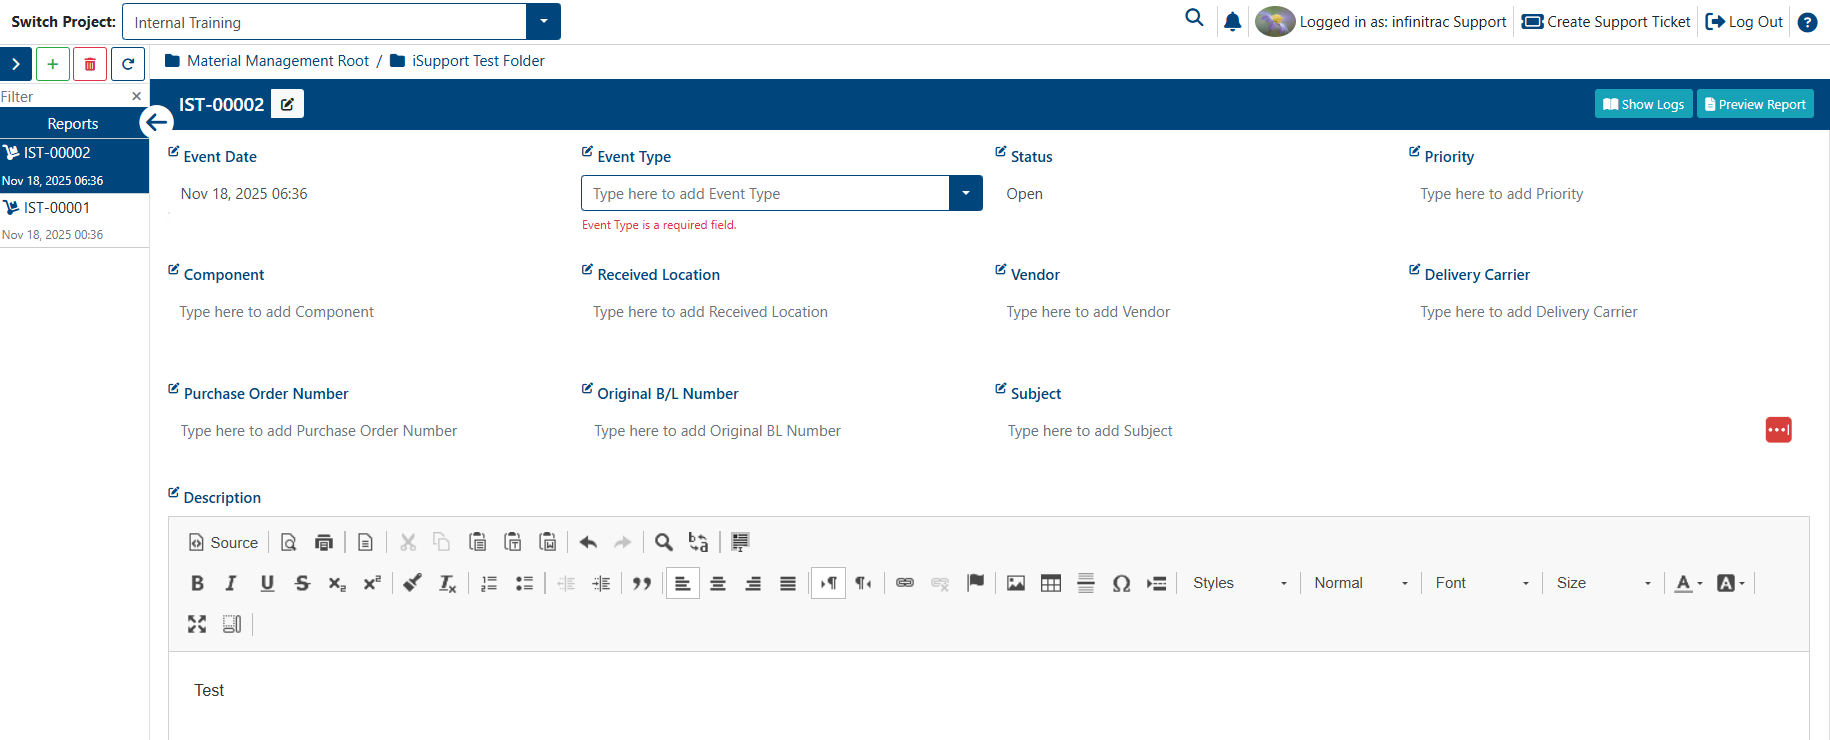This screenshot has width=1830, height=740.
Task: Insert a table in the editor
Action: click(1051, 583)
